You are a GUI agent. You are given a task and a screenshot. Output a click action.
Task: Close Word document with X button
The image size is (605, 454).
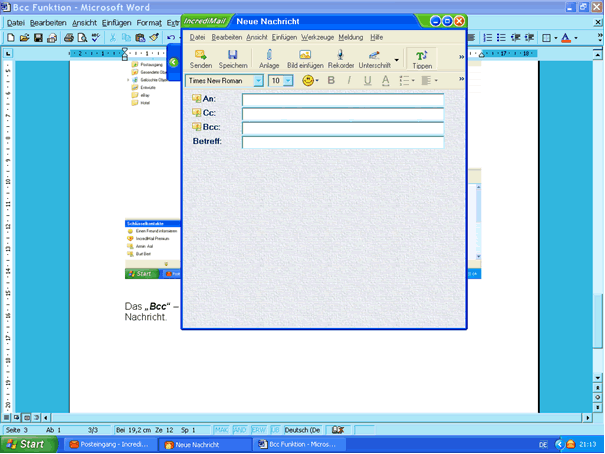pos(597,23)
